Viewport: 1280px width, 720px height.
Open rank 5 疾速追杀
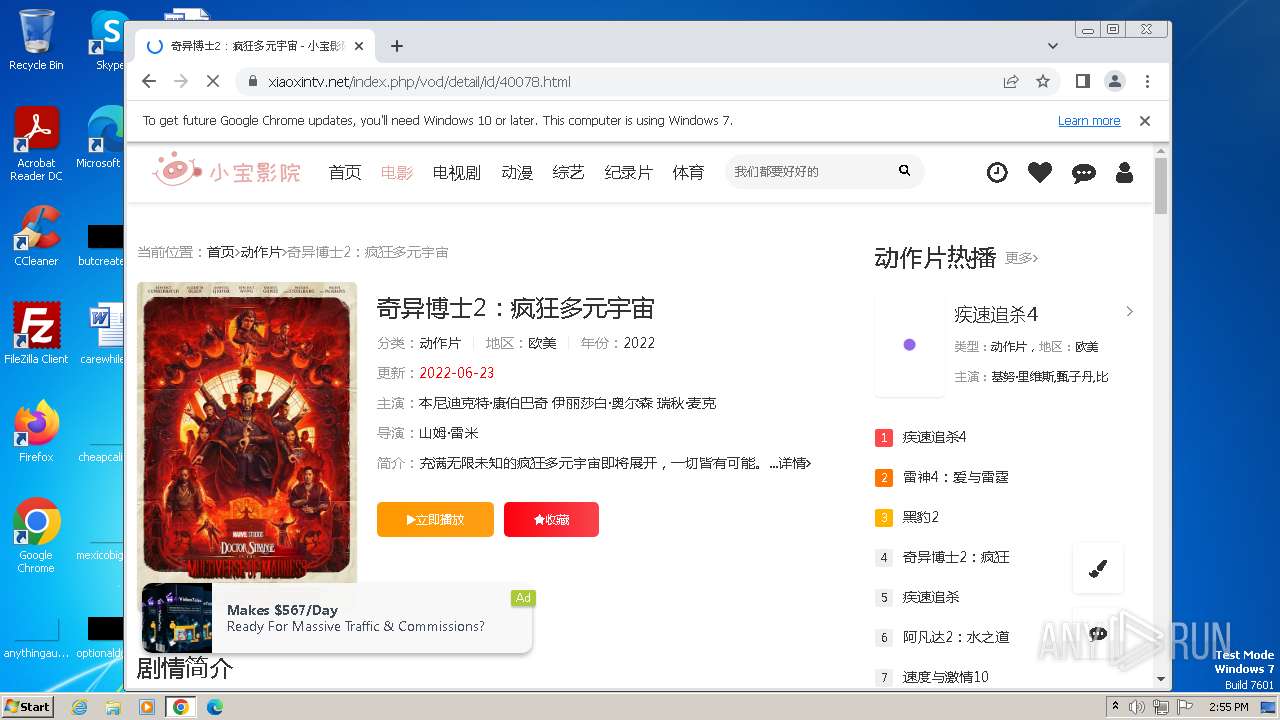click(931, 597)
